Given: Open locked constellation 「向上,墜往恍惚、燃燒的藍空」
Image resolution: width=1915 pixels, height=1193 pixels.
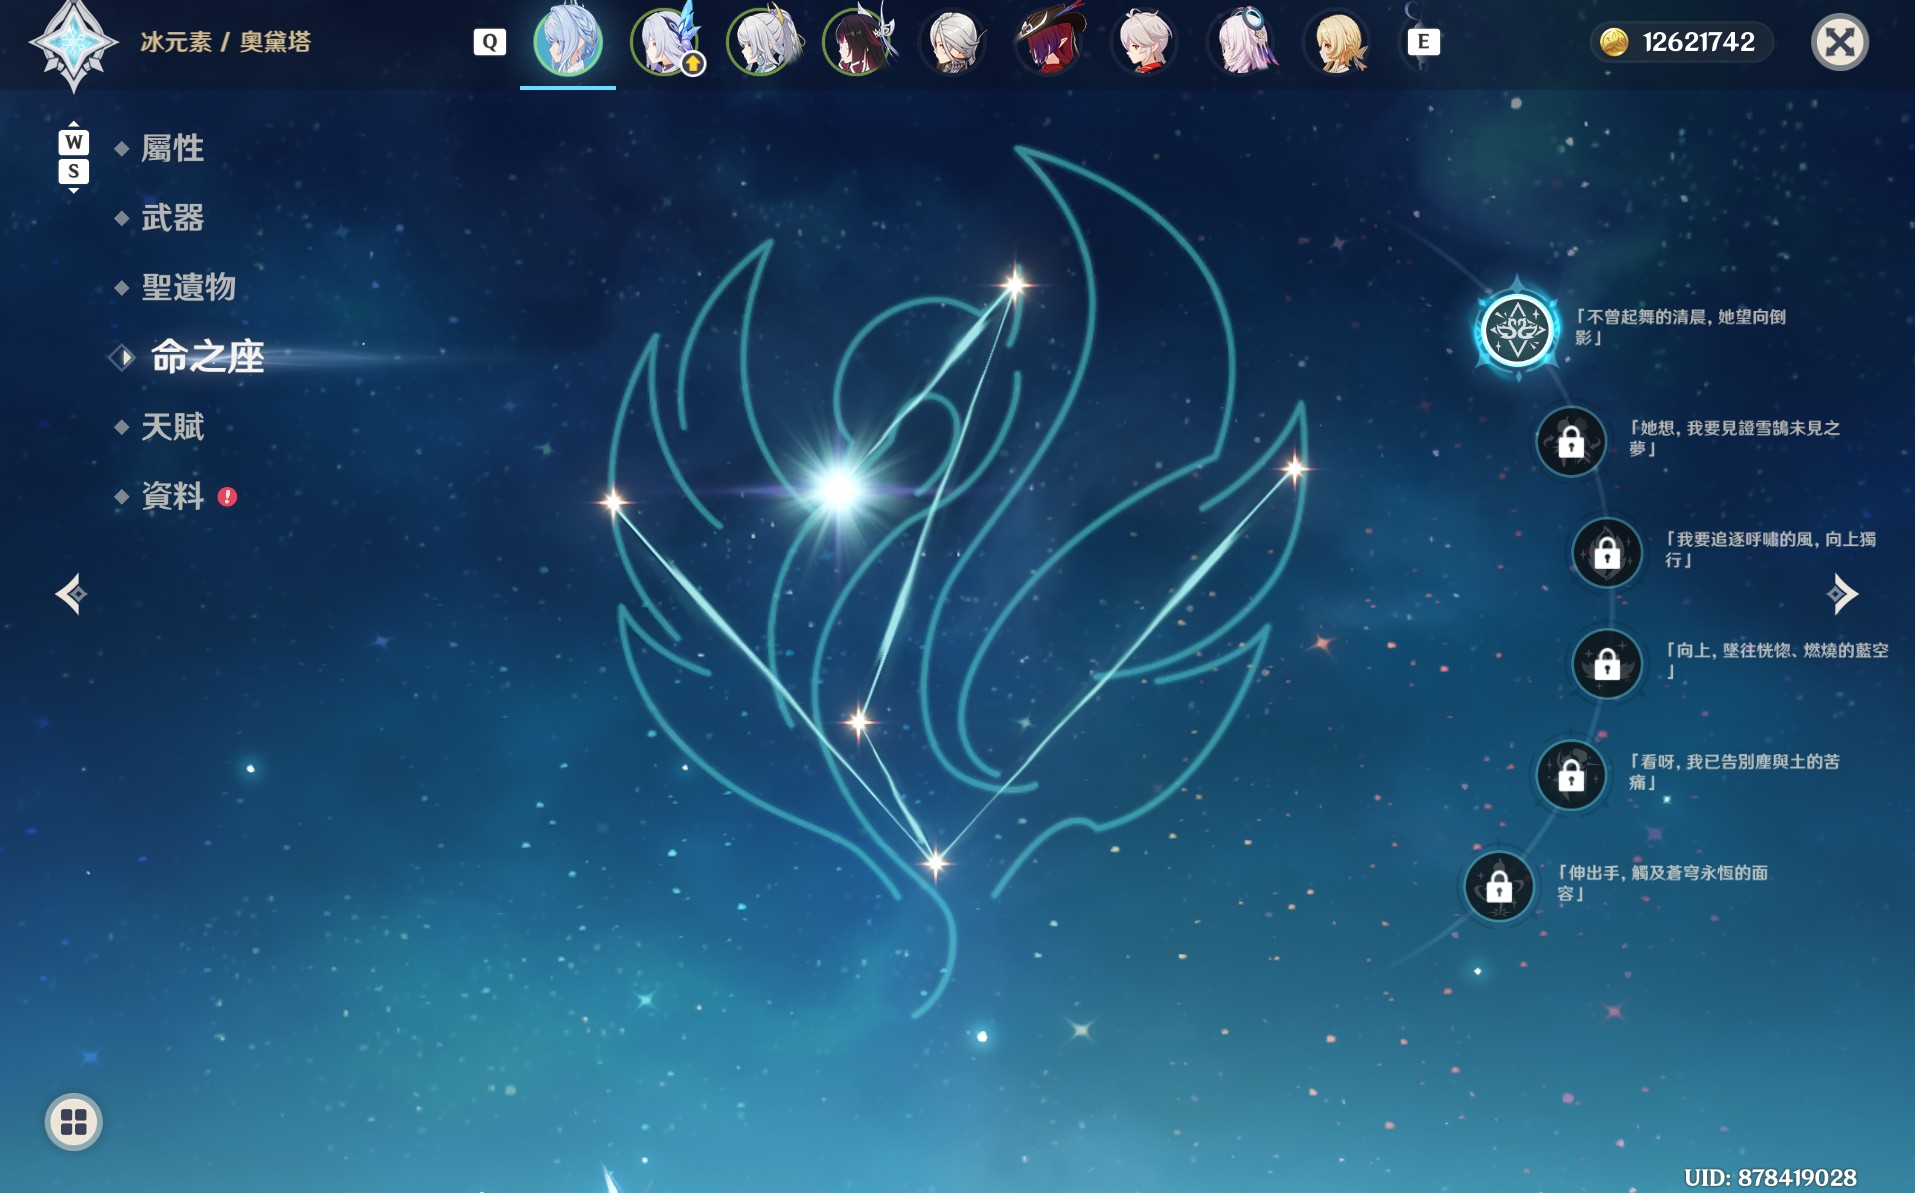Looking at the screenshot, I should (1607, 663).
